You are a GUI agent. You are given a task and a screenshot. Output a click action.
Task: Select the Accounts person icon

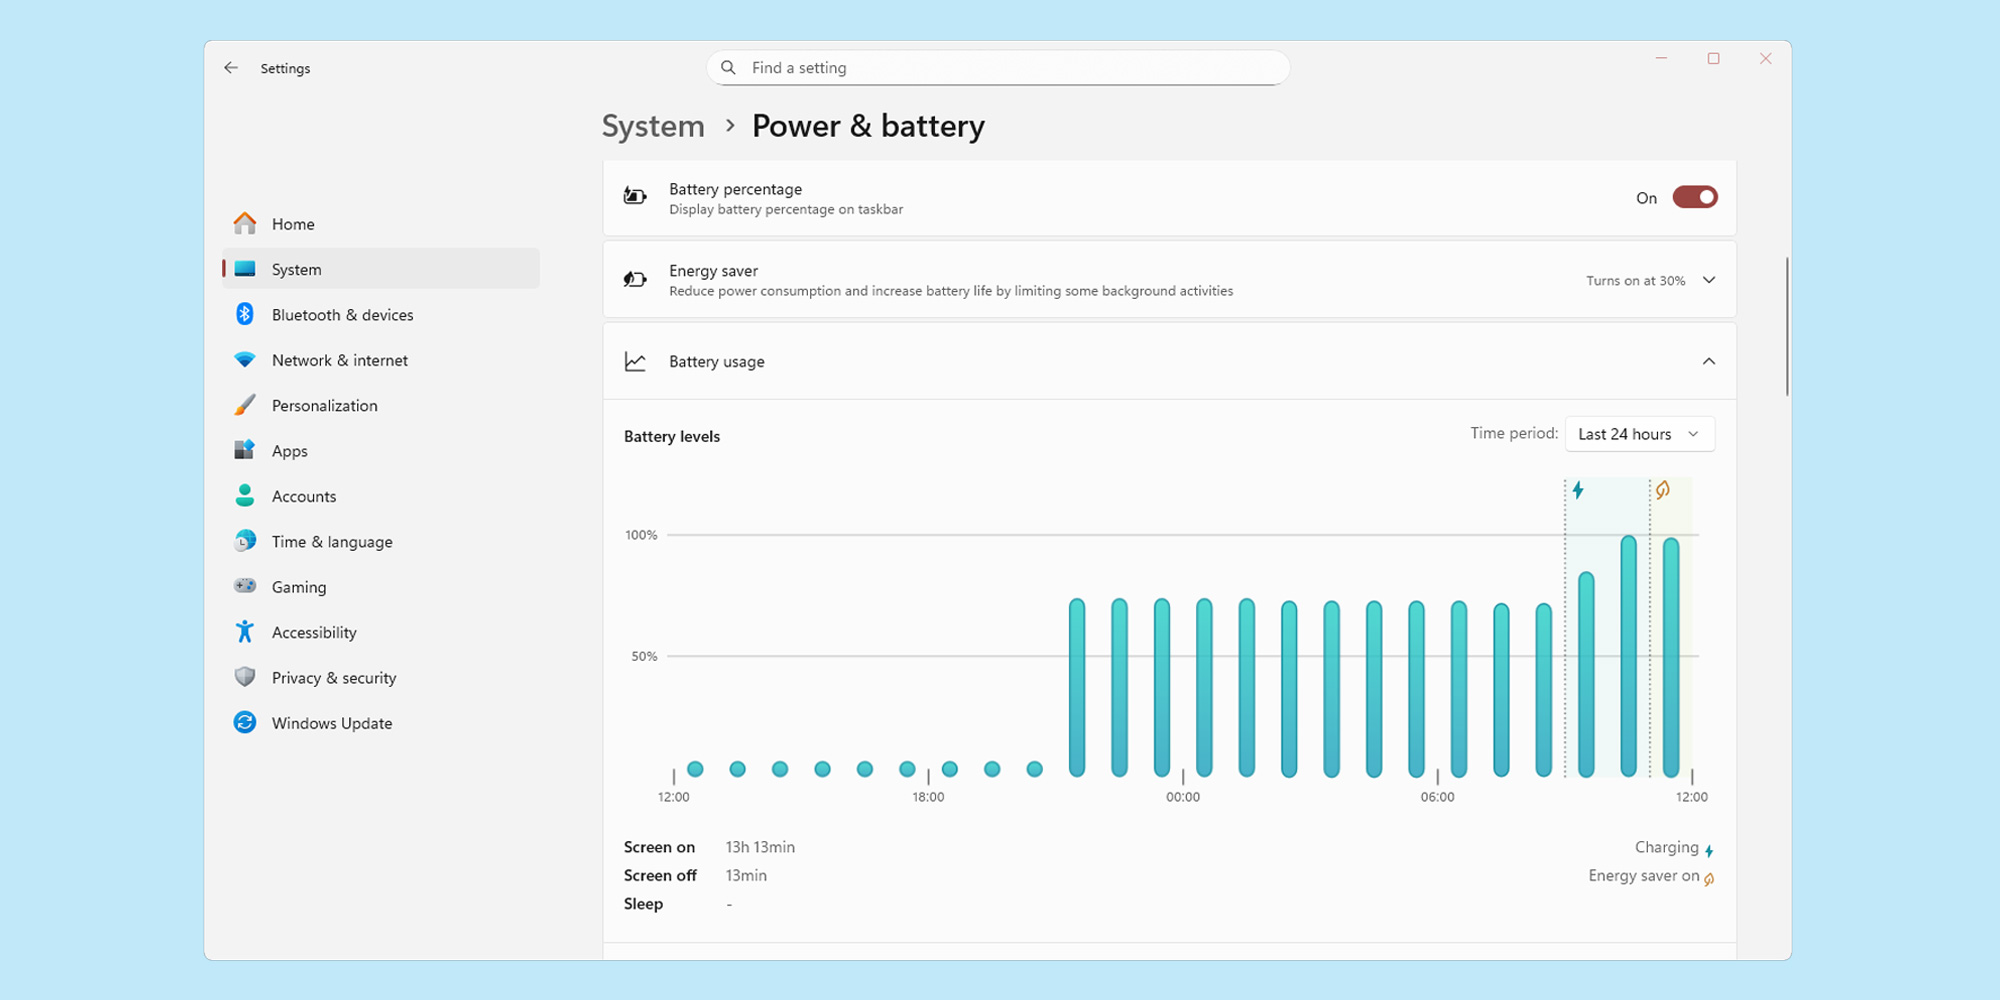click(244, 495)
